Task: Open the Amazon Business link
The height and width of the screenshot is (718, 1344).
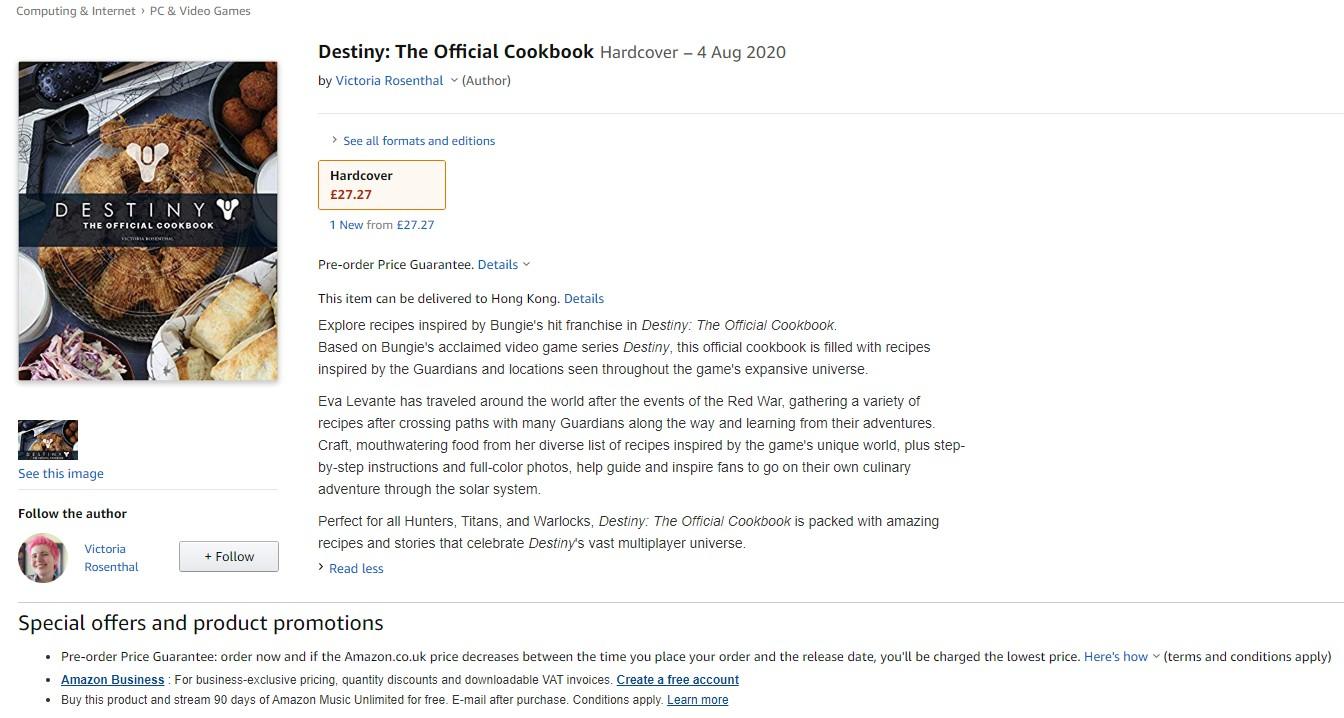Action: (112, 680)
